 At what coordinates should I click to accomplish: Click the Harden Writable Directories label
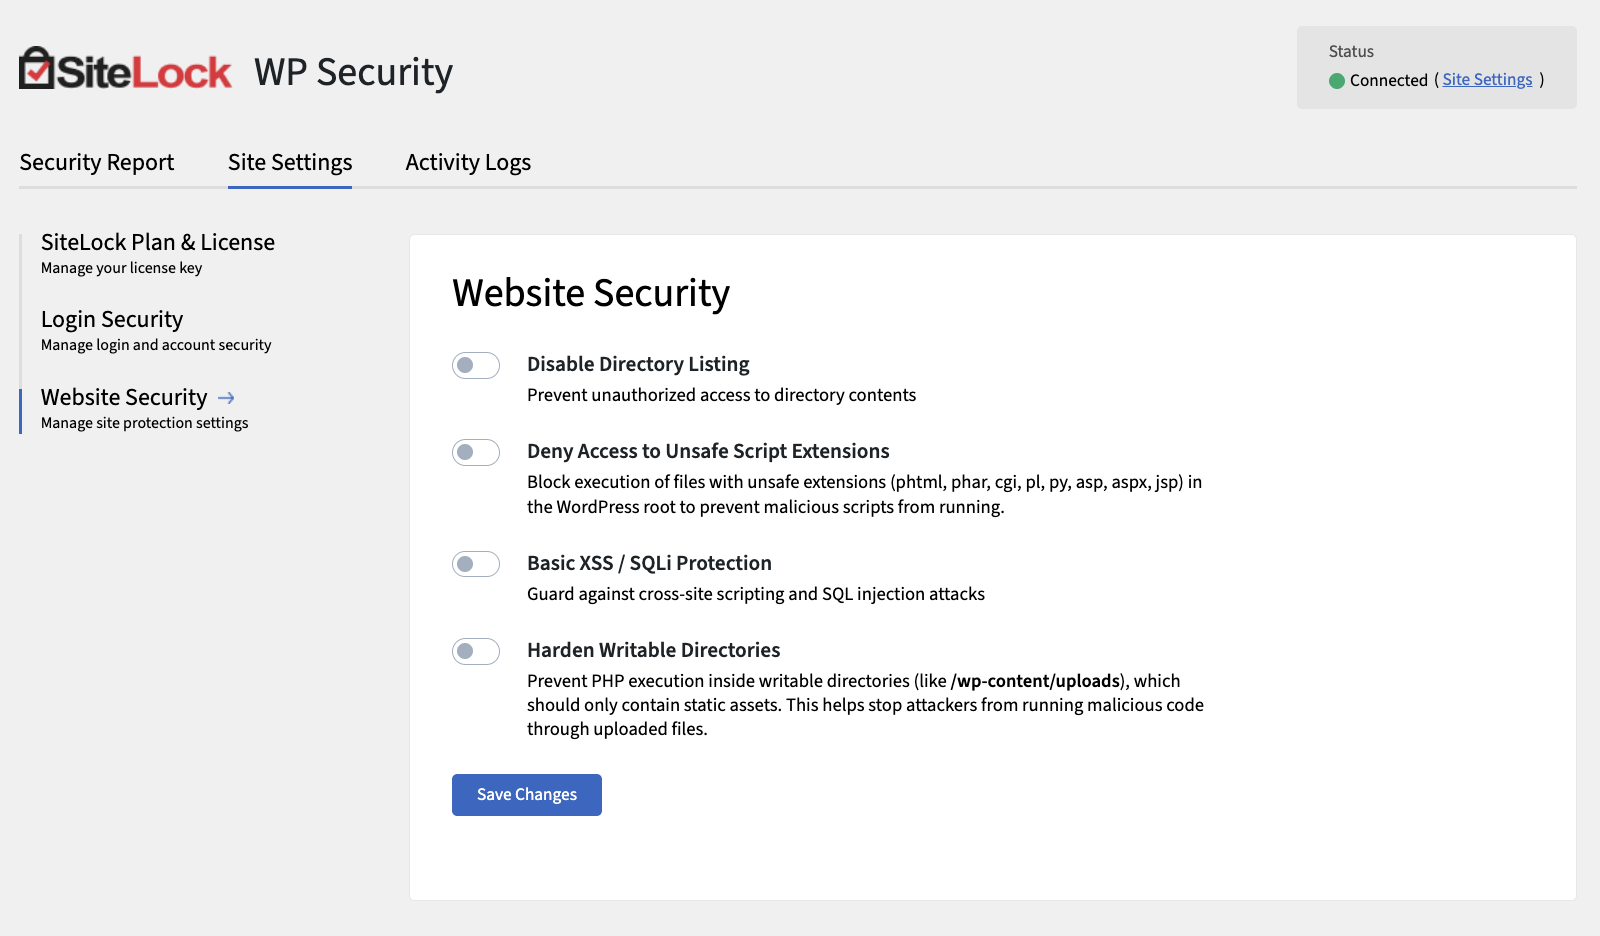pyautogui.click(x=653, y=651)
